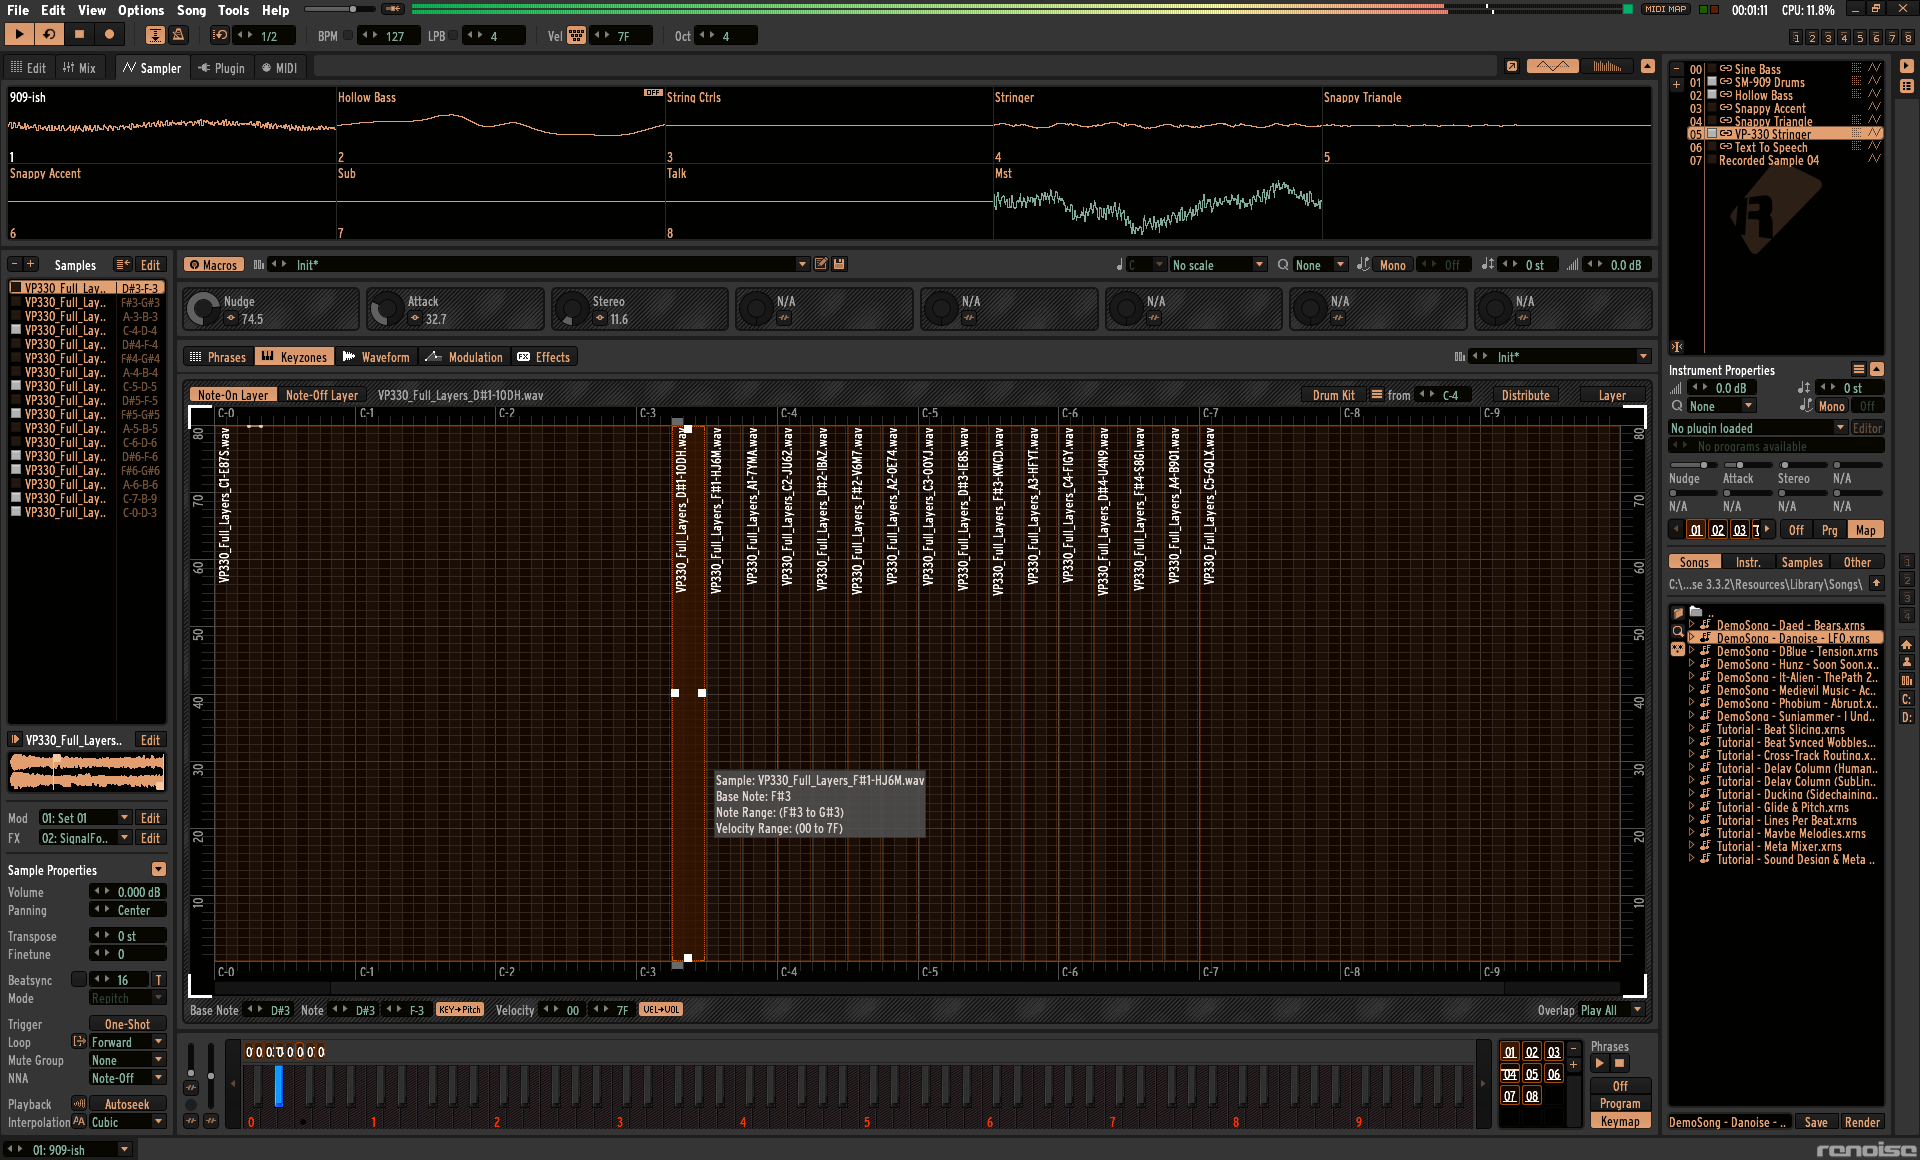Open the No plugin loaded dropdown

click(1757, 428)
